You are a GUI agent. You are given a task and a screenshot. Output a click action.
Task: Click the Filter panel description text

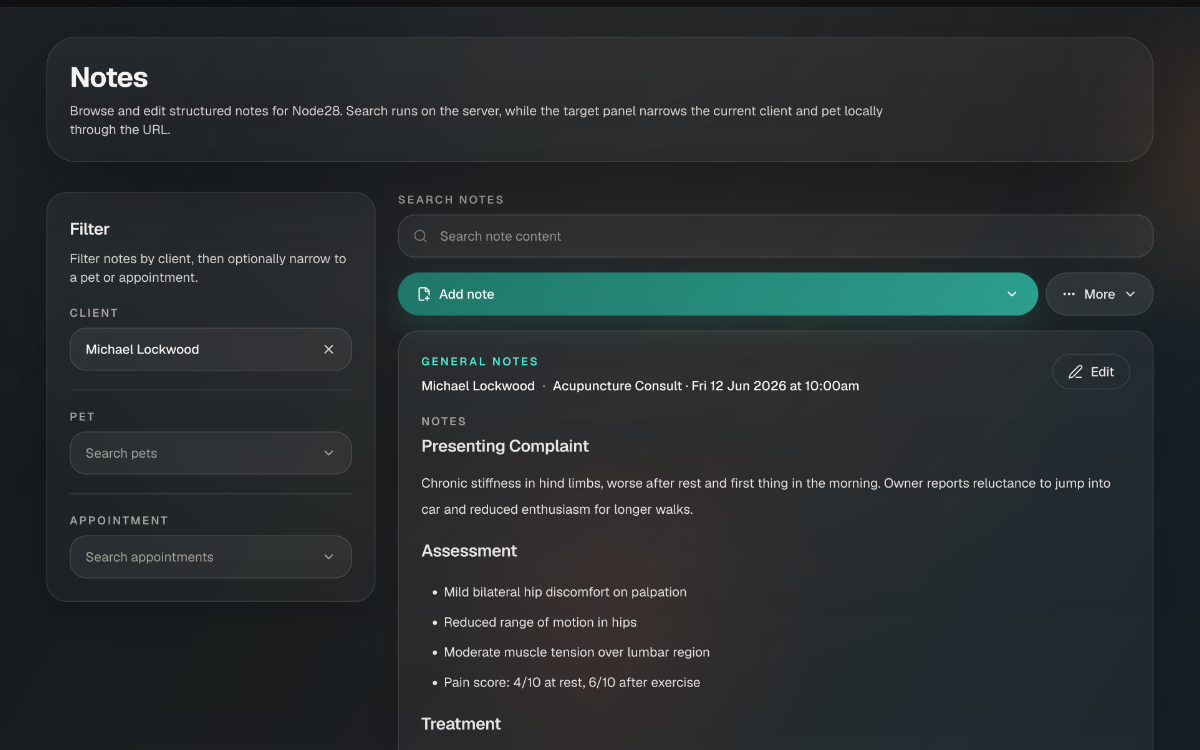pyautogui.click(x=208, y=268)
